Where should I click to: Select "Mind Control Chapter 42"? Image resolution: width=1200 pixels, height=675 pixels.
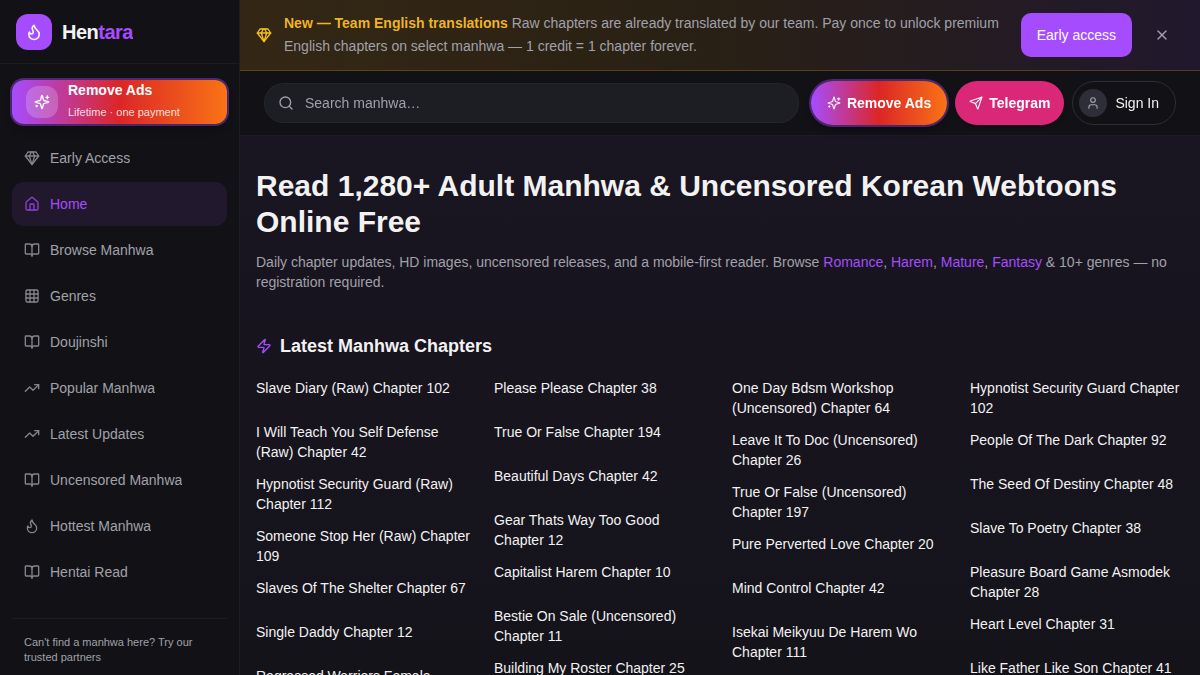pos(808,588)
